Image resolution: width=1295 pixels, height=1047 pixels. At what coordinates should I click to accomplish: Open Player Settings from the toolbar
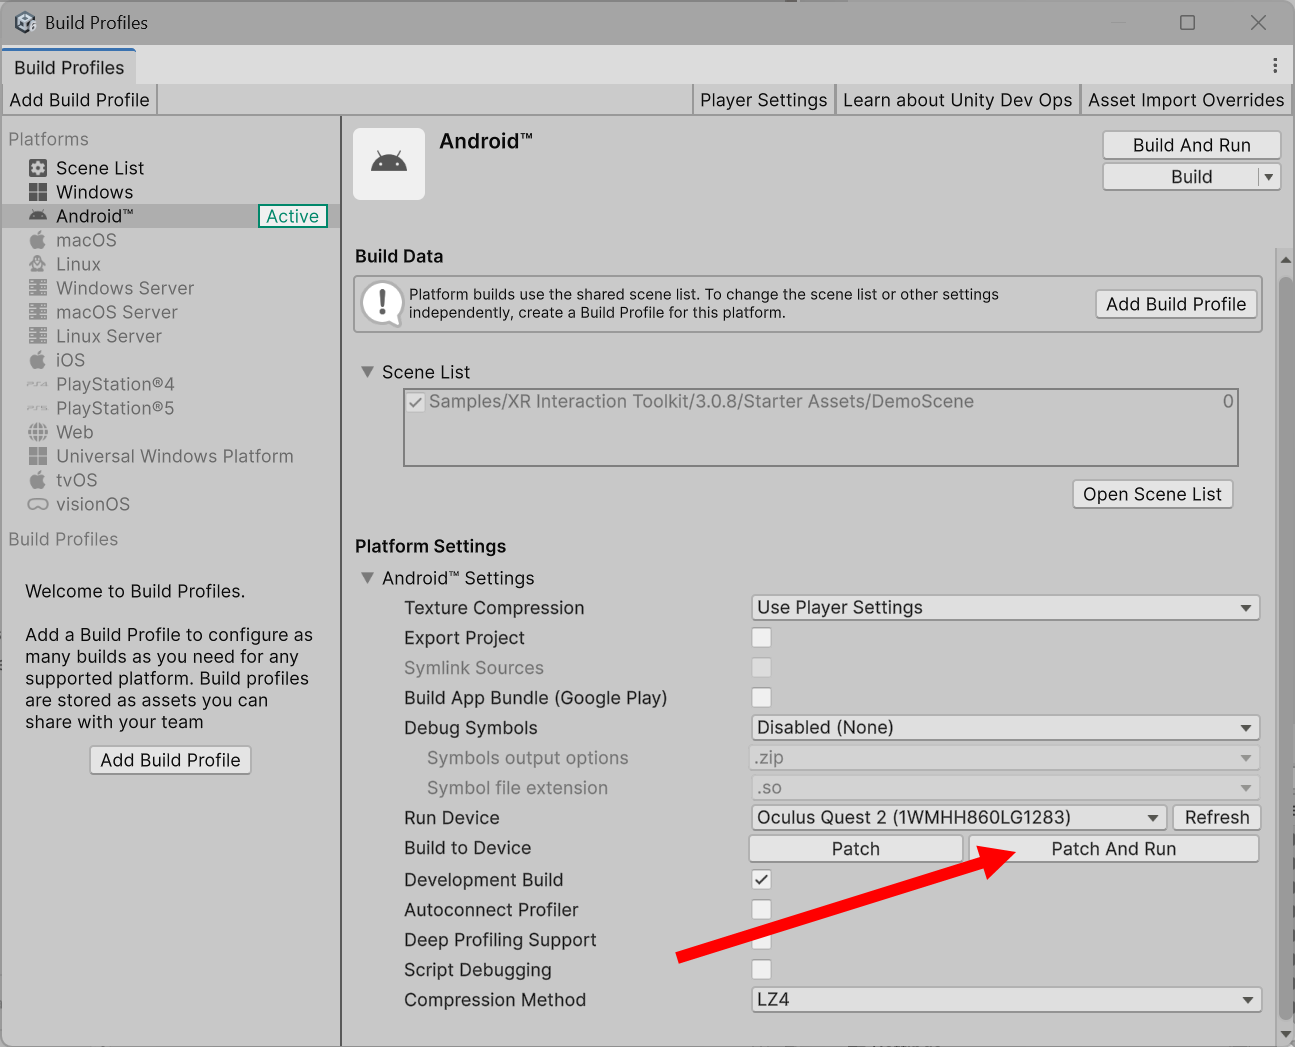[764, 100]
